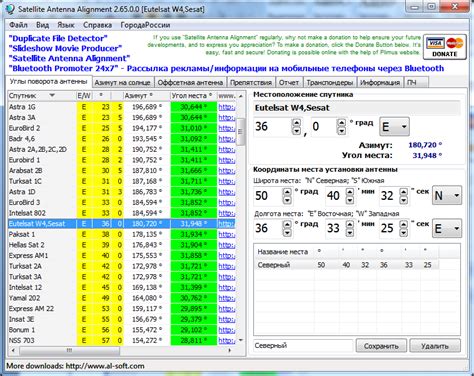Open the http link in Intelsat 12 row
The width and height of the screenshot is (474, 376).
coord(227,287)
